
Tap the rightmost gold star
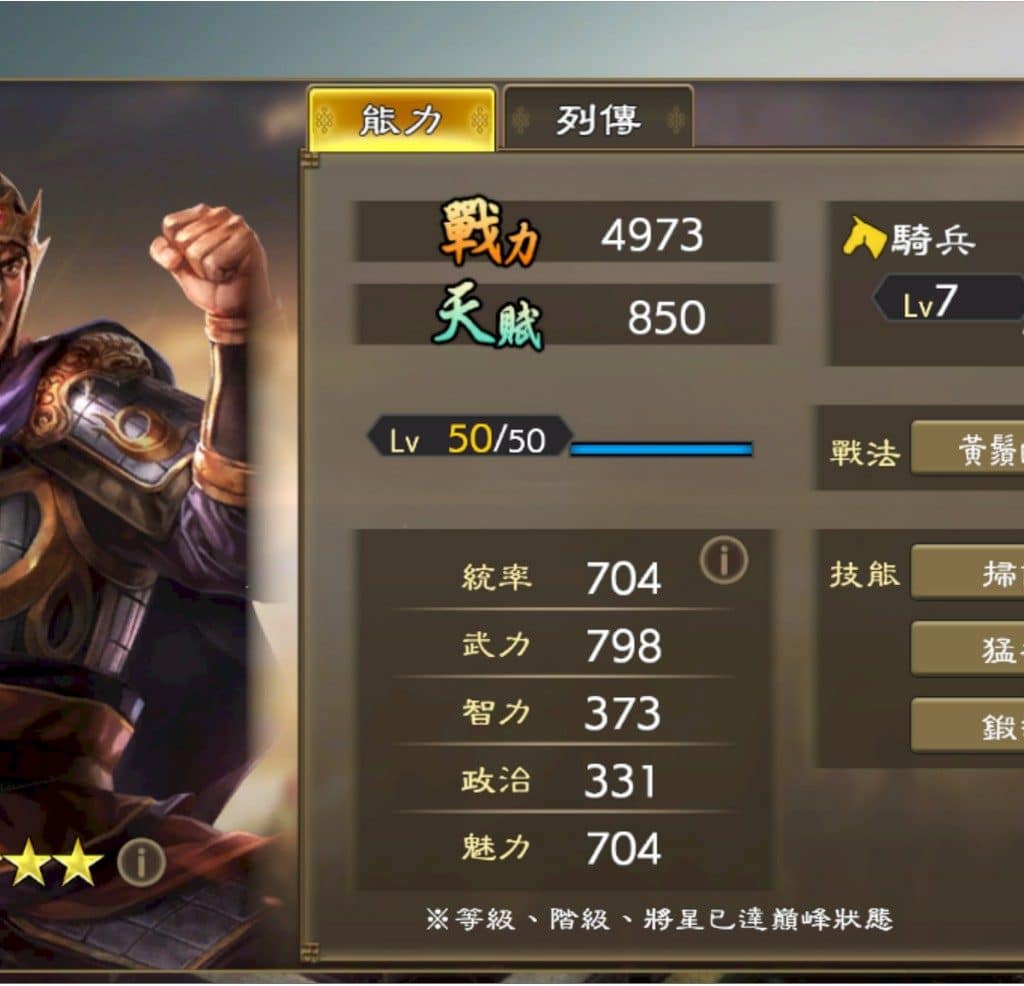click(78, 863)
